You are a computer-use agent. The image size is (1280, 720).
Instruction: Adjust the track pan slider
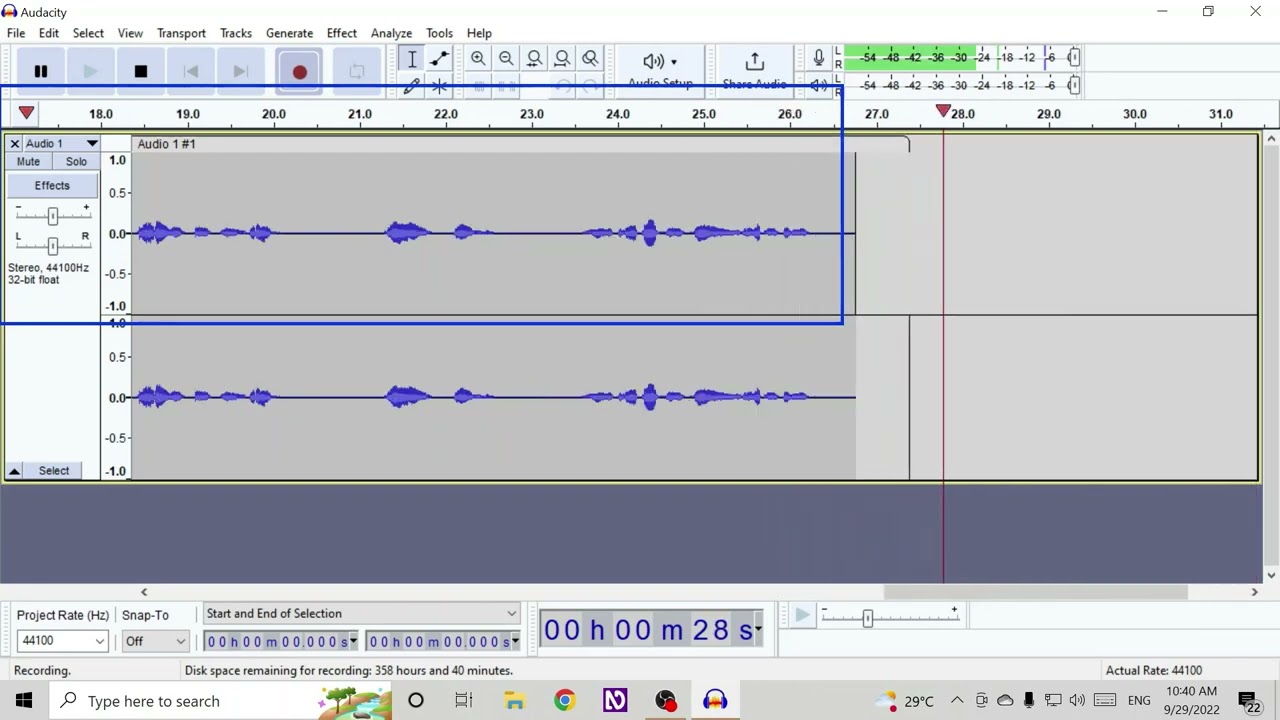[x=53, y=246]
